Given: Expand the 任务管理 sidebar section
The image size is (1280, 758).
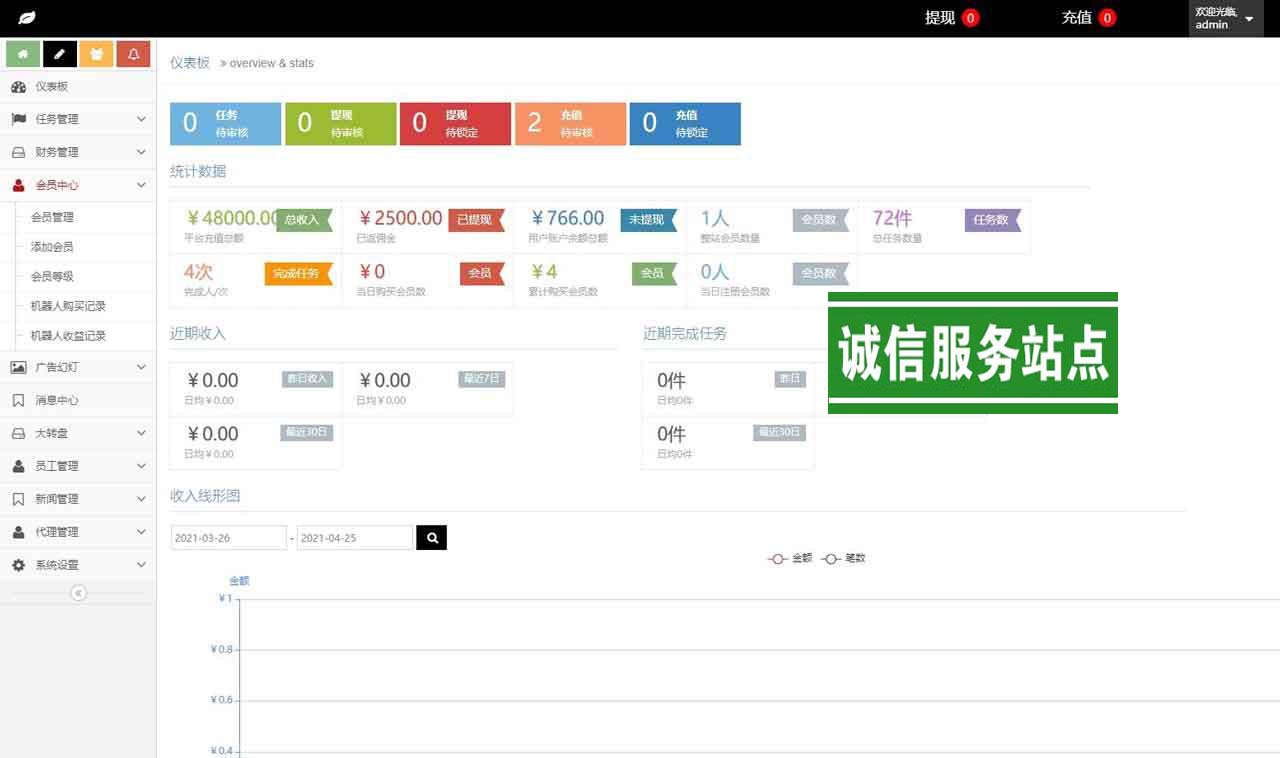Looking at the screenshot, I should pos(78,119).
